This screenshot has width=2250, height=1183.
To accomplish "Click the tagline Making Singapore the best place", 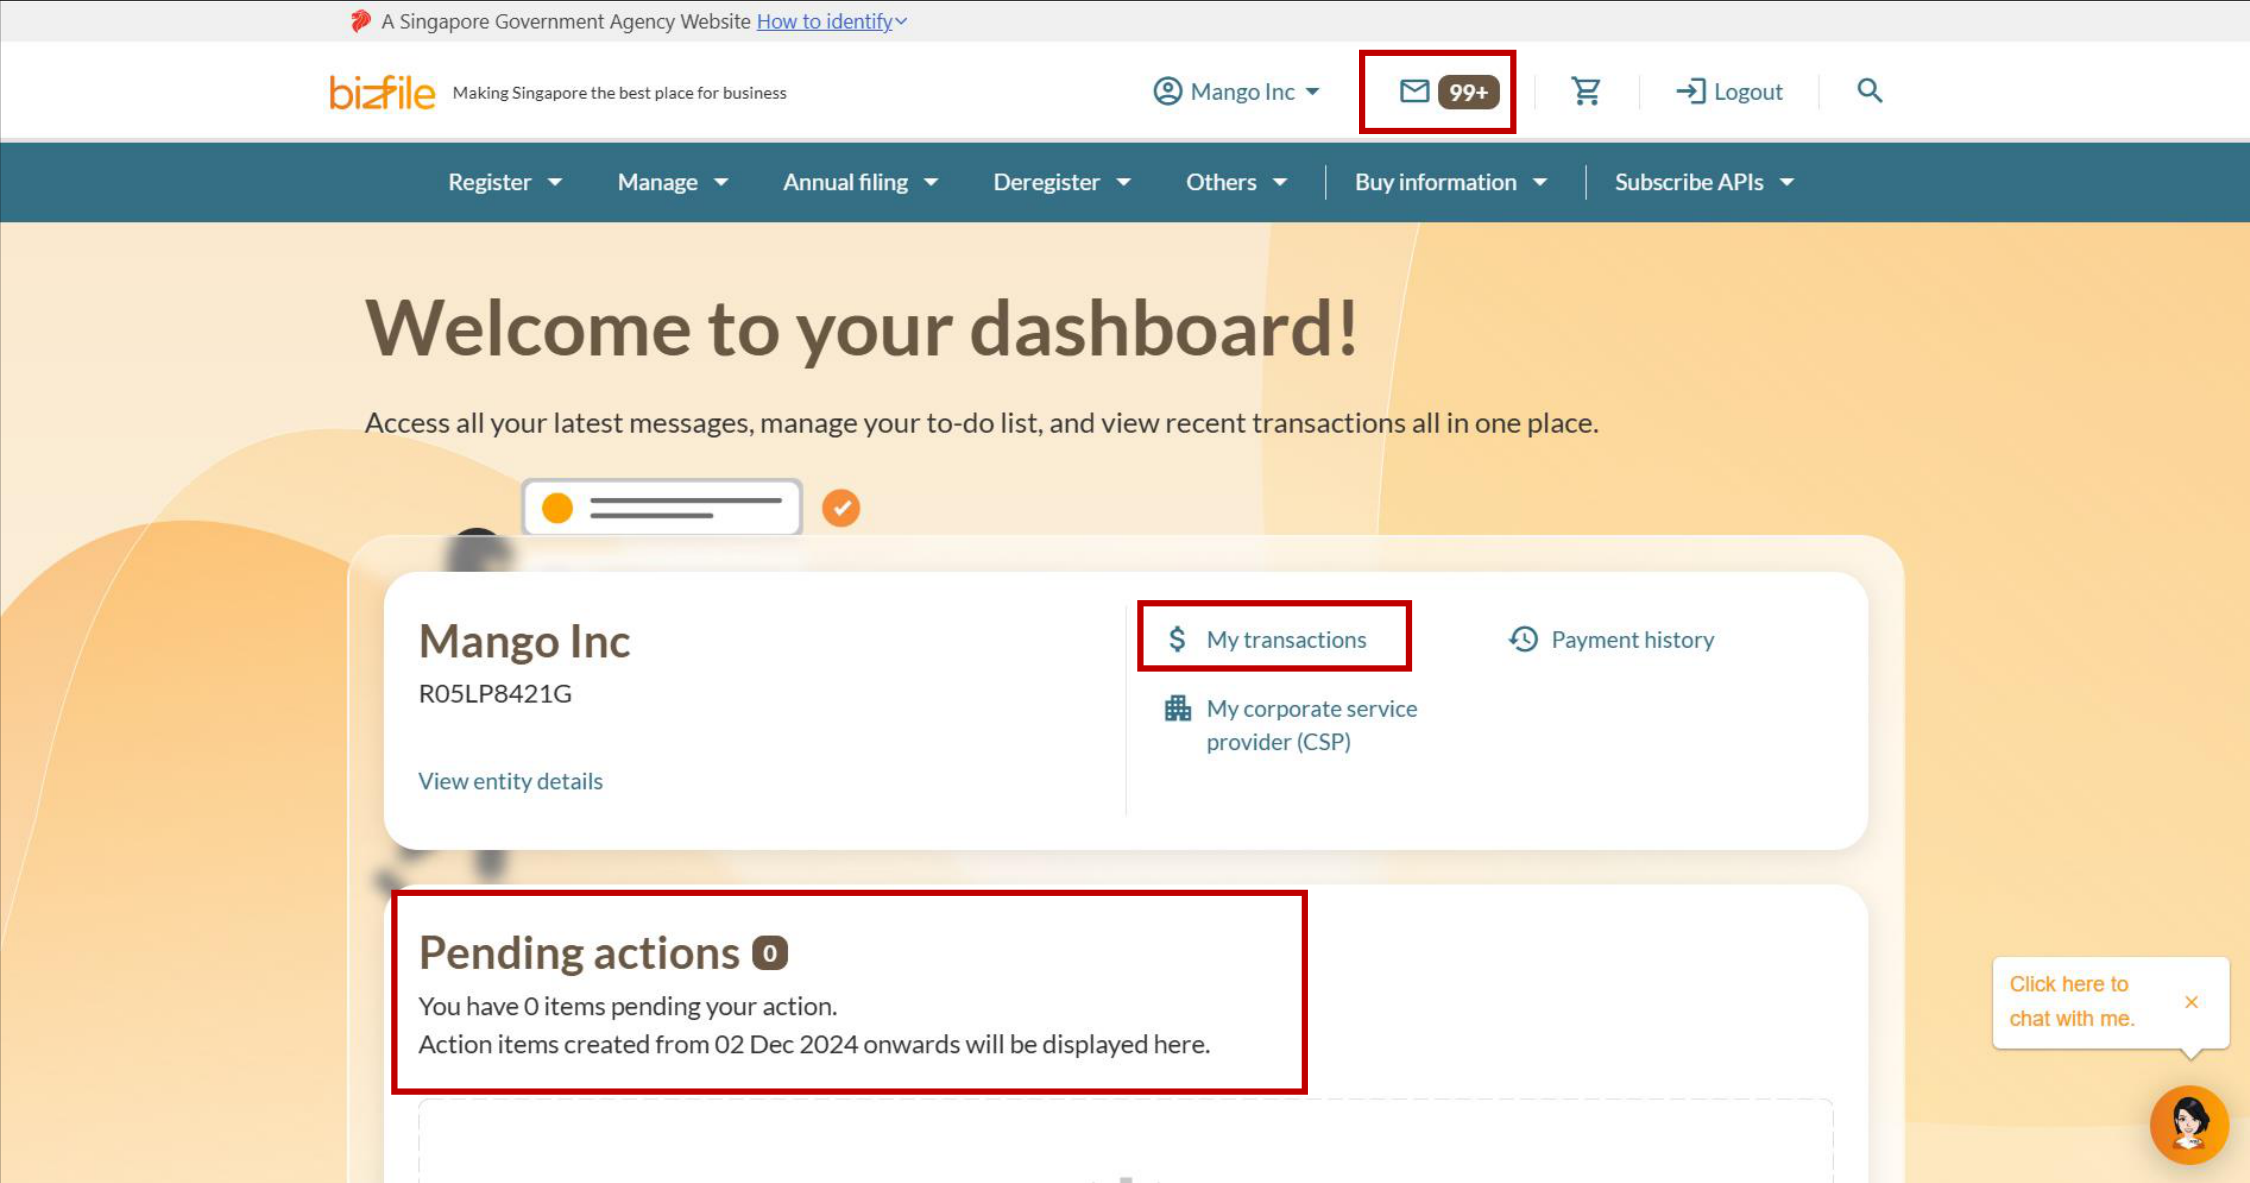I will tap(619, 93).
